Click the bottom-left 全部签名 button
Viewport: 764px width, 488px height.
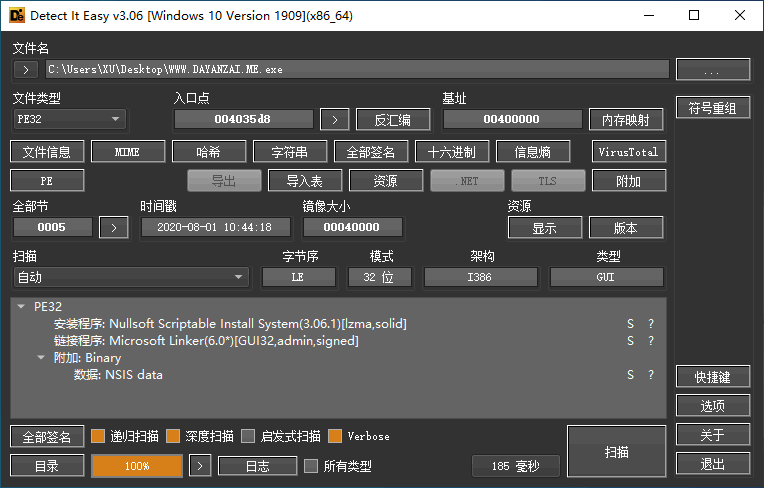[x=47, y=437]
